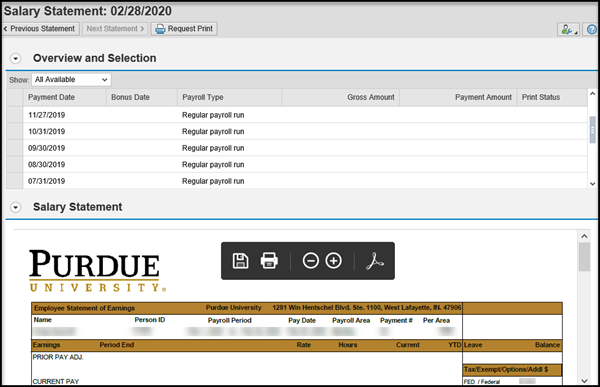Open the help icon
Image resolution: width=600 pixels, height=387 pixels.
(x=592, y=29)
